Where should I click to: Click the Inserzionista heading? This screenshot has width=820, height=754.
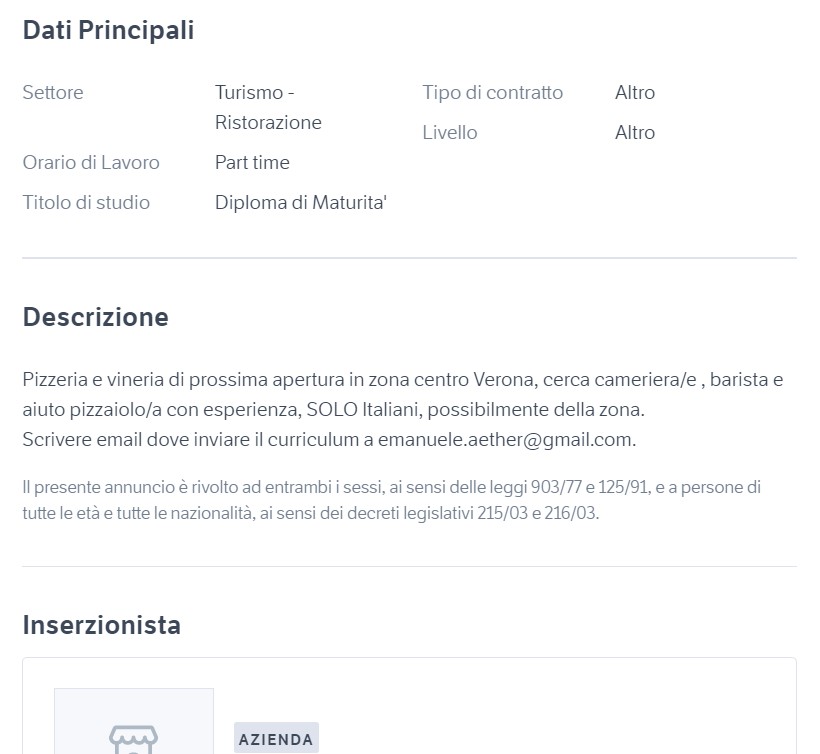pyautogui.click(x=101, y=625)
